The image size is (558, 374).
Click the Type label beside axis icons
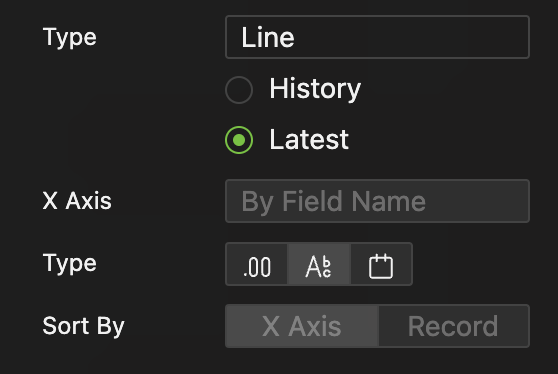69,264
